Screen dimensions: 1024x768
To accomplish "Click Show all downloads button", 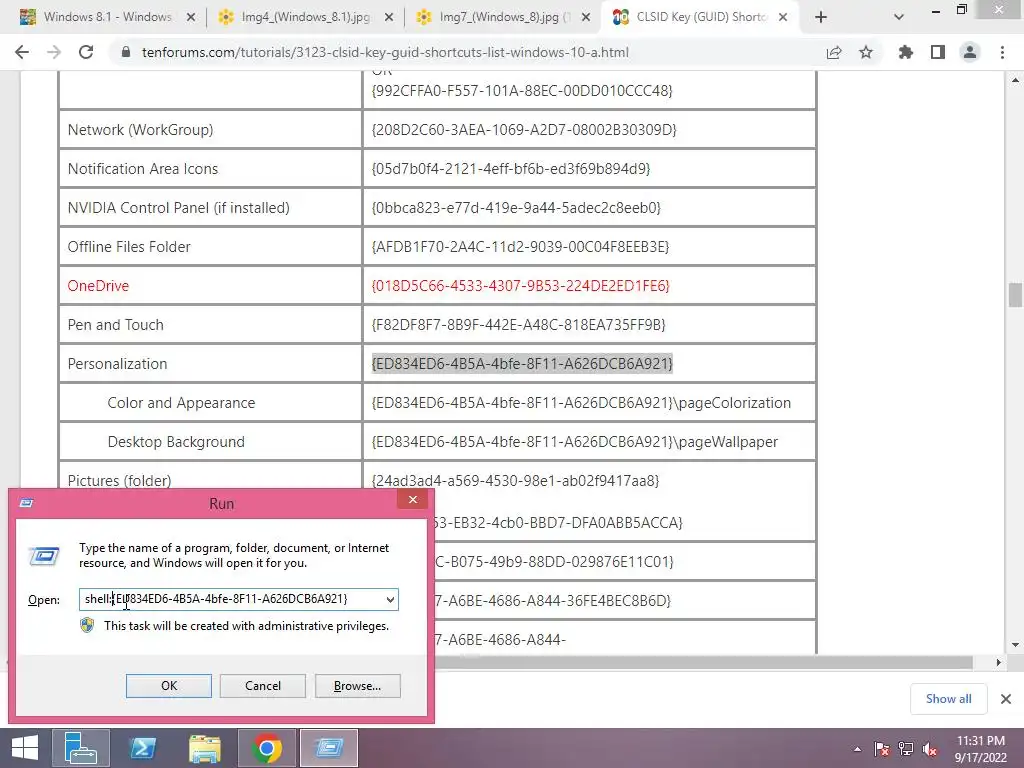I will [x=948, y=699].
